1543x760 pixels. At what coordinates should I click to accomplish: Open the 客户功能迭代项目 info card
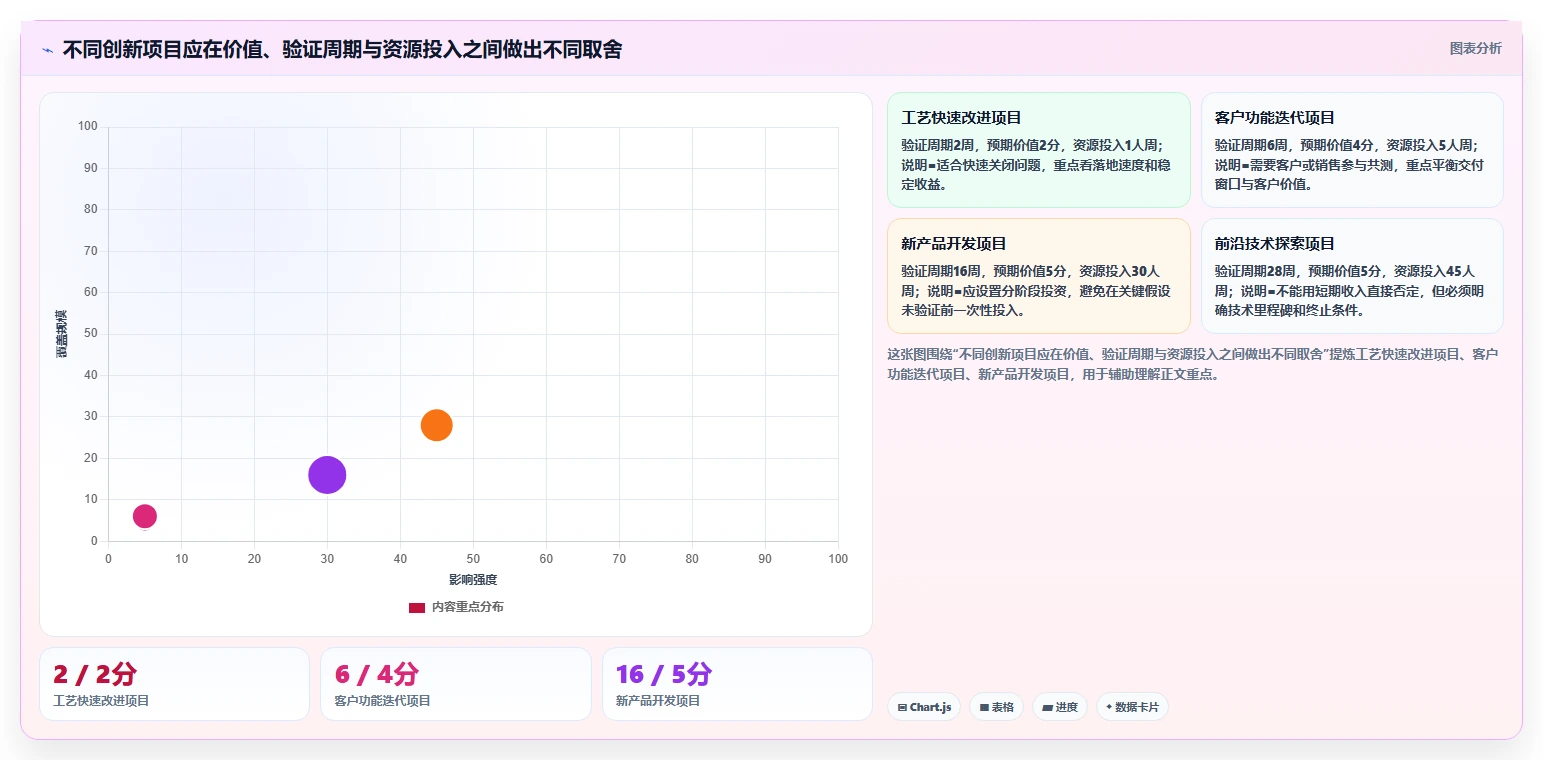tap(1352, 150)
